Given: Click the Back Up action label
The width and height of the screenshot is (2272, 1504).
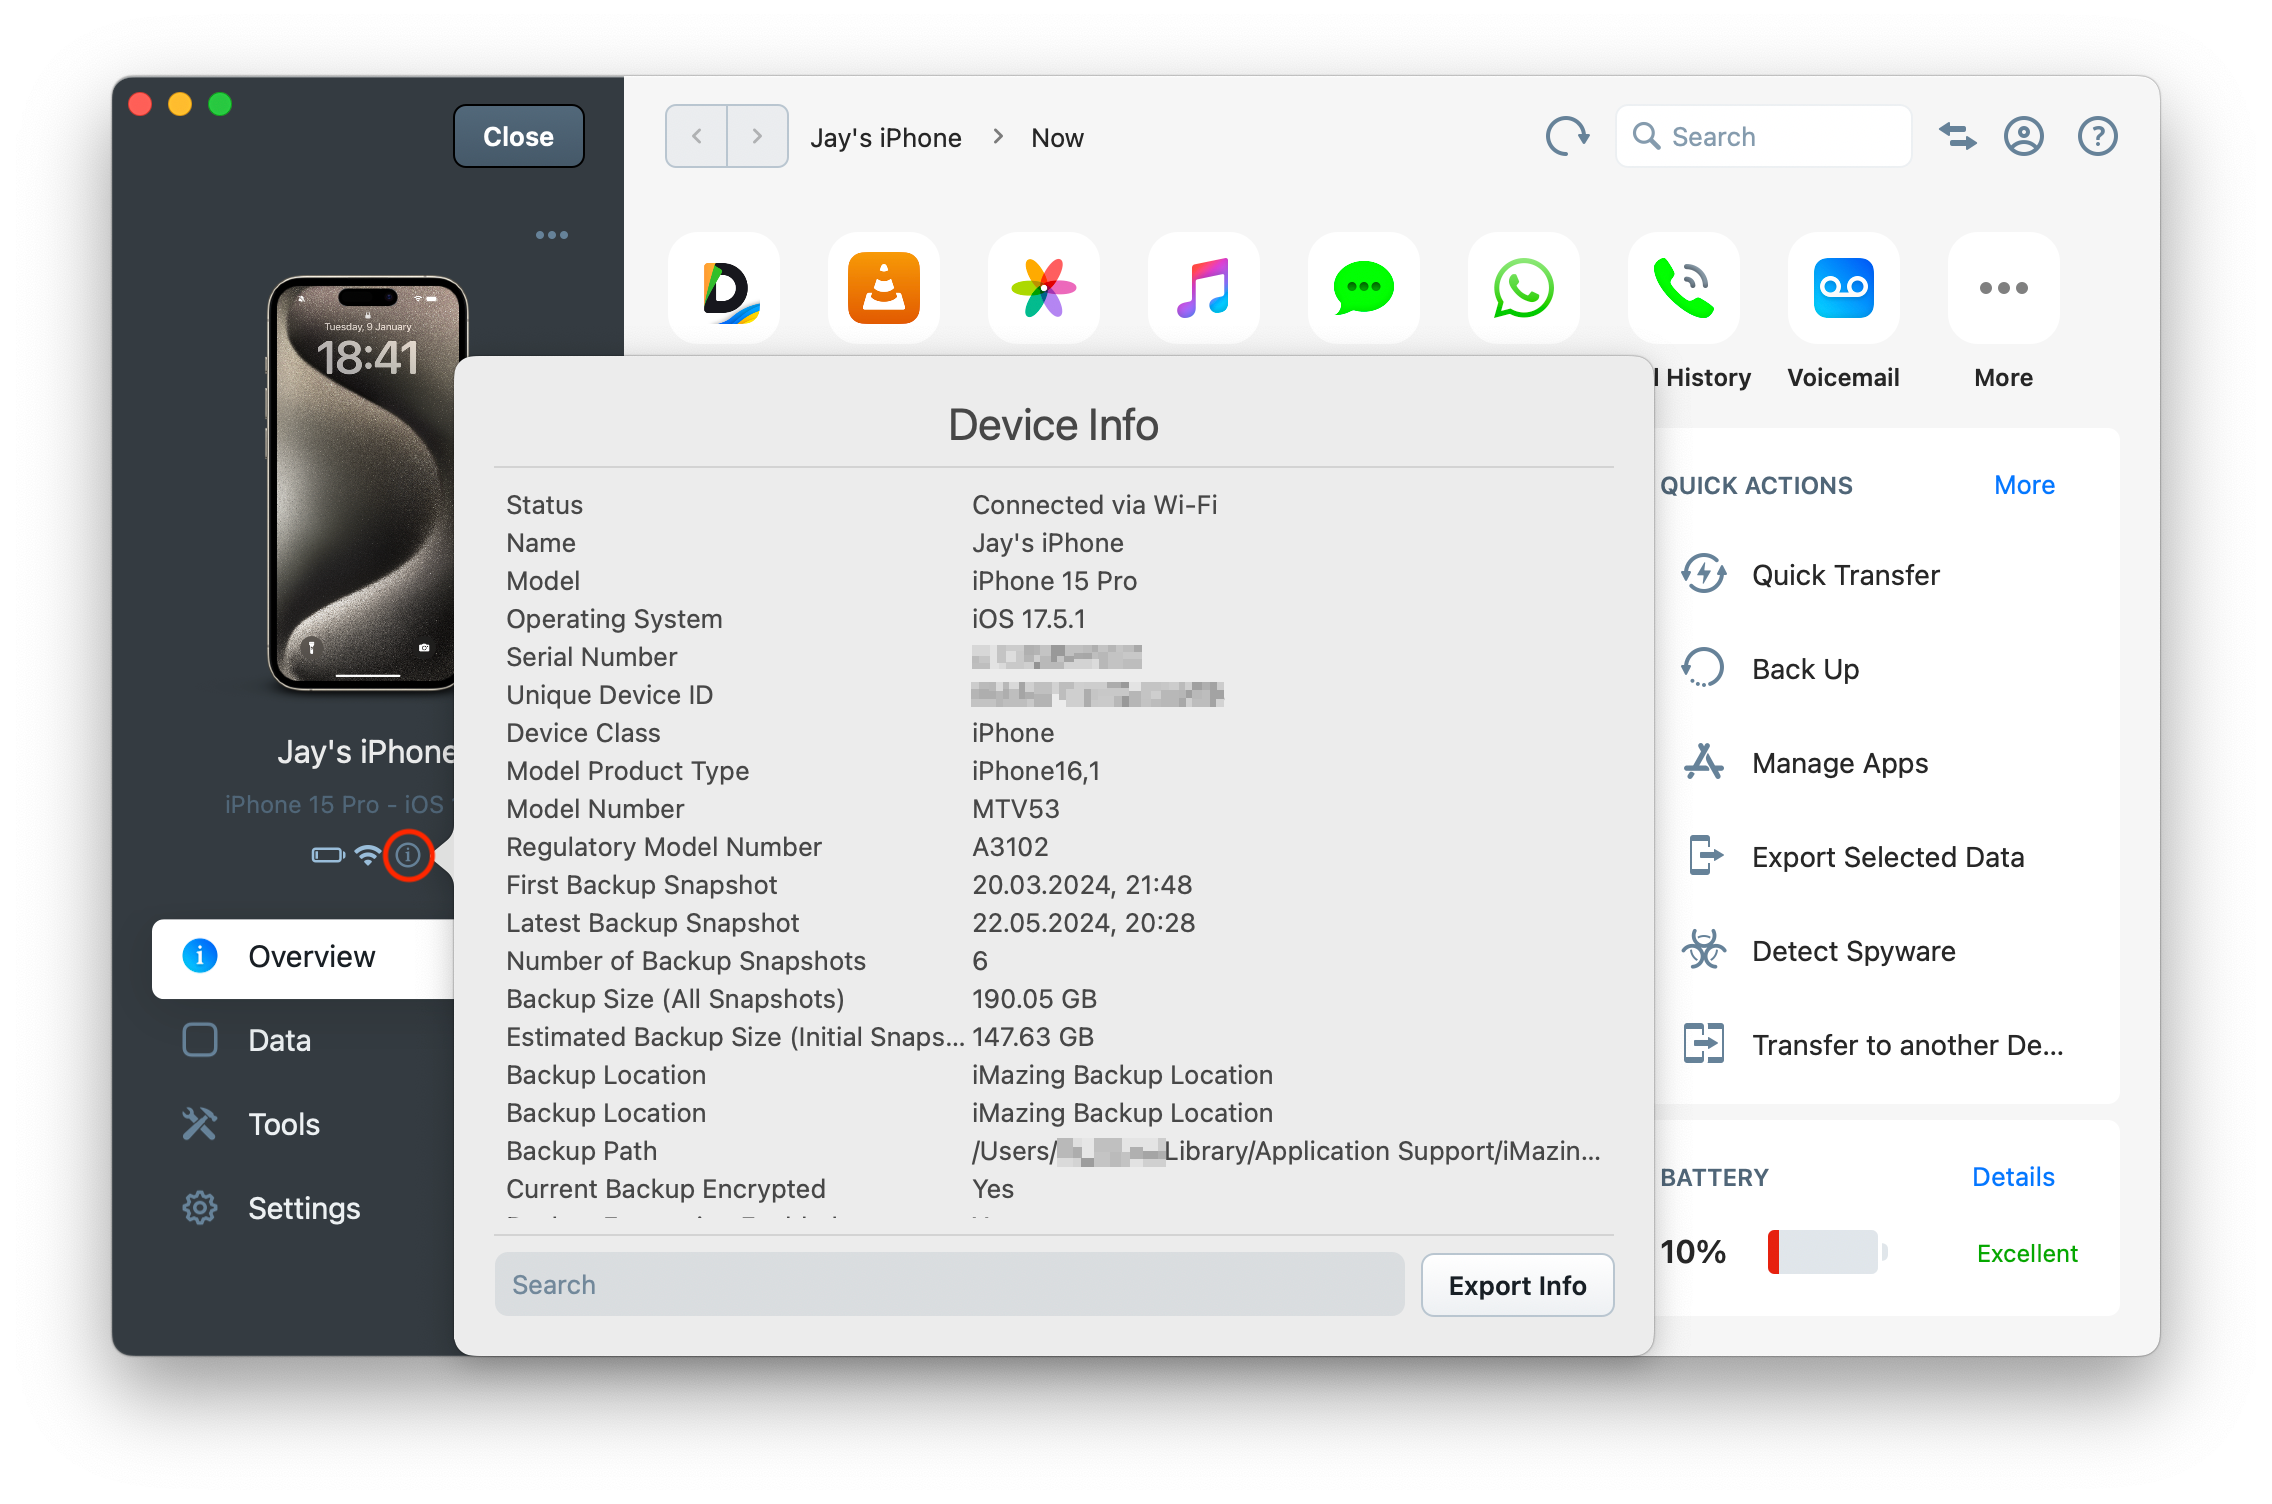Looking at the screenshot, I should pyautogui.click(x=1806, y=669).
